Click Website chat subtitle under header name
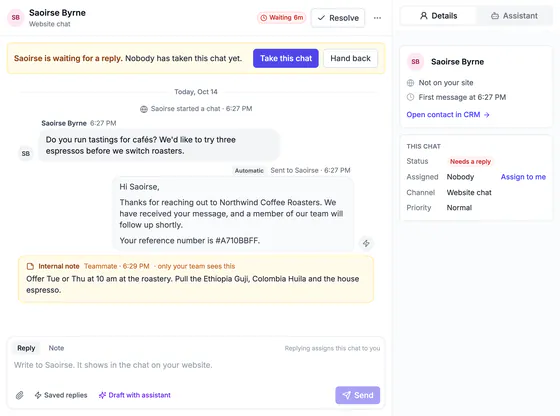Viewport: 560px width, 416px height. click(x=50, y=24)
